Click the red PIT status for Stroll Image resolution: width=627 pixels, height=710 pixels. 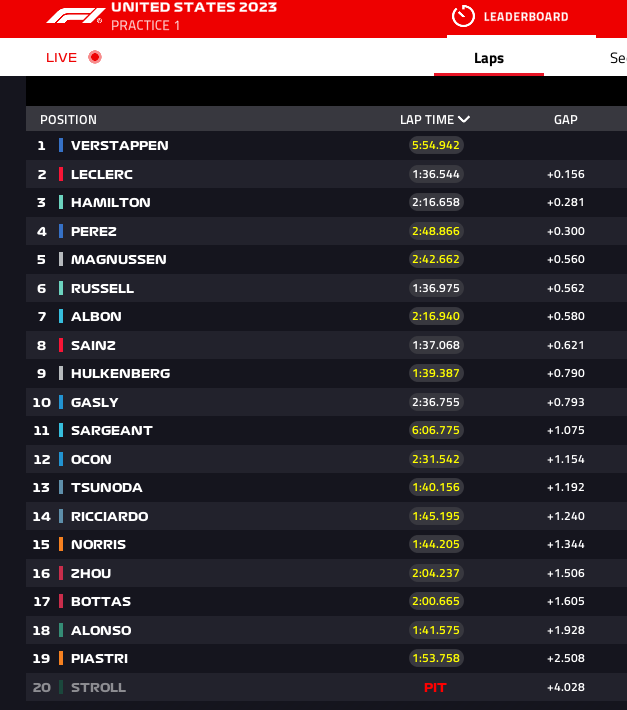pos(435,687)
